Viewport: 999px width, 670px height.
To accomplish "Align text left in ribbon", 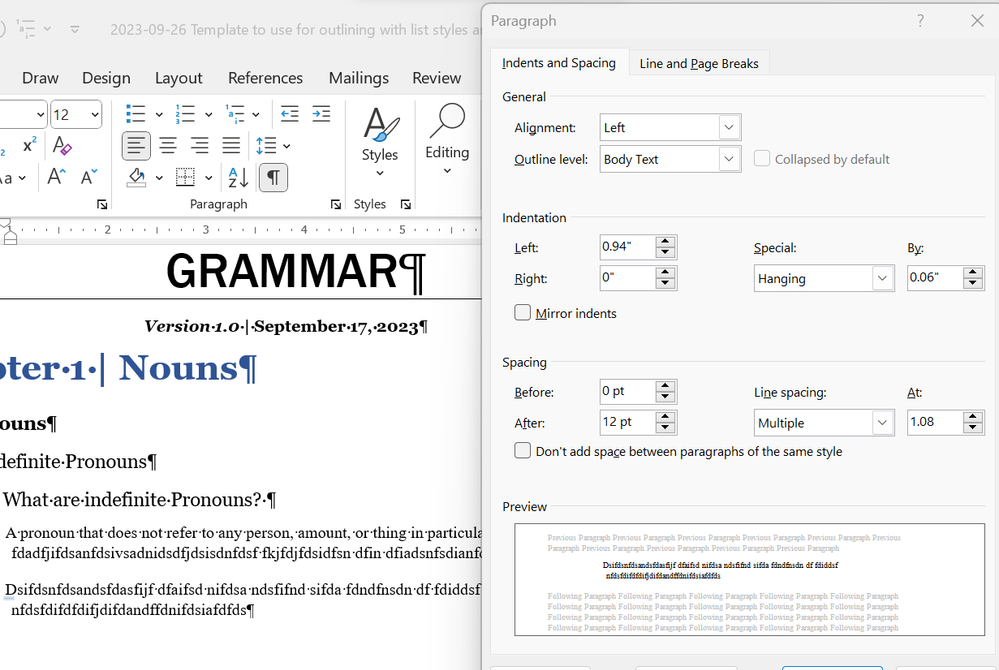I will click(x=136, y=146).
